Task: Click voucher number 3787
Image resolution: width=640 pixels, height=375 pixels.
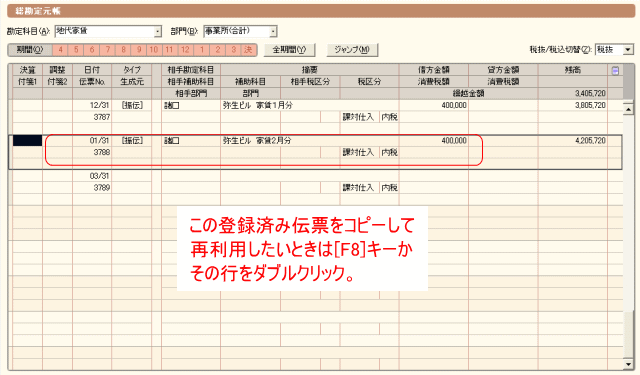Action: (x=102, y=117)
